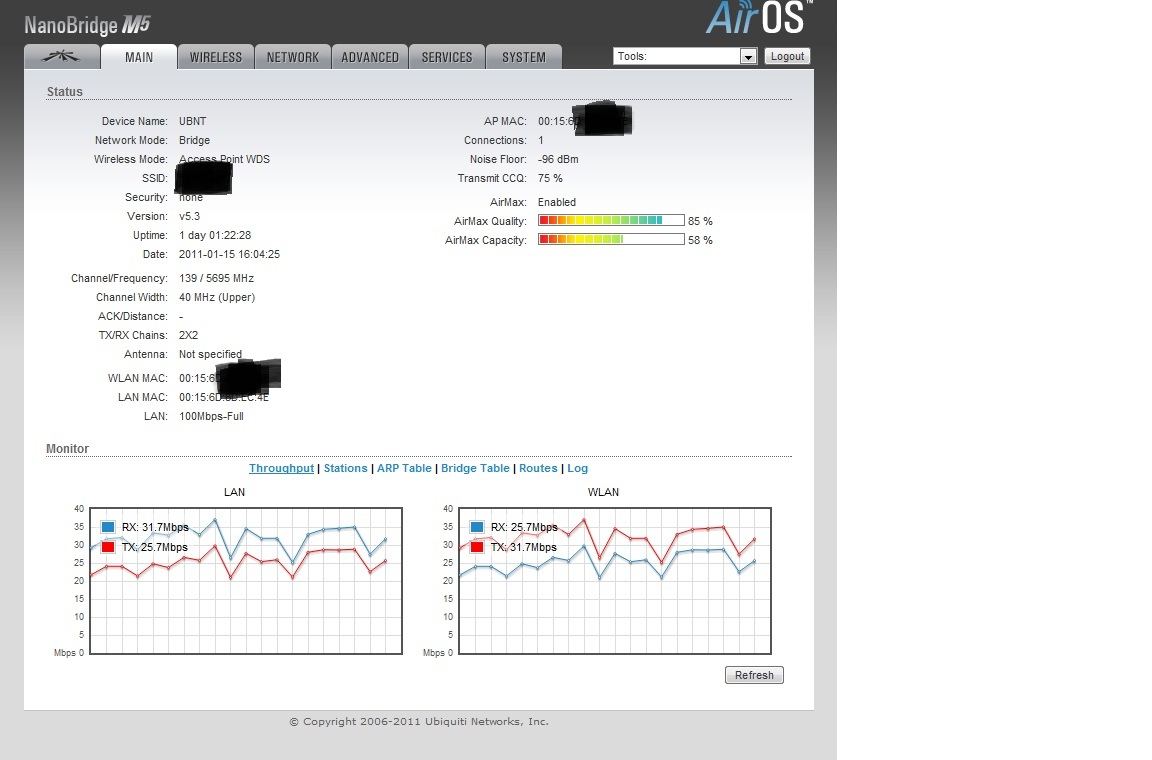Open the WIRELESS tab
This screenshot has width=1152, height=760.
[x=216, y=57]
